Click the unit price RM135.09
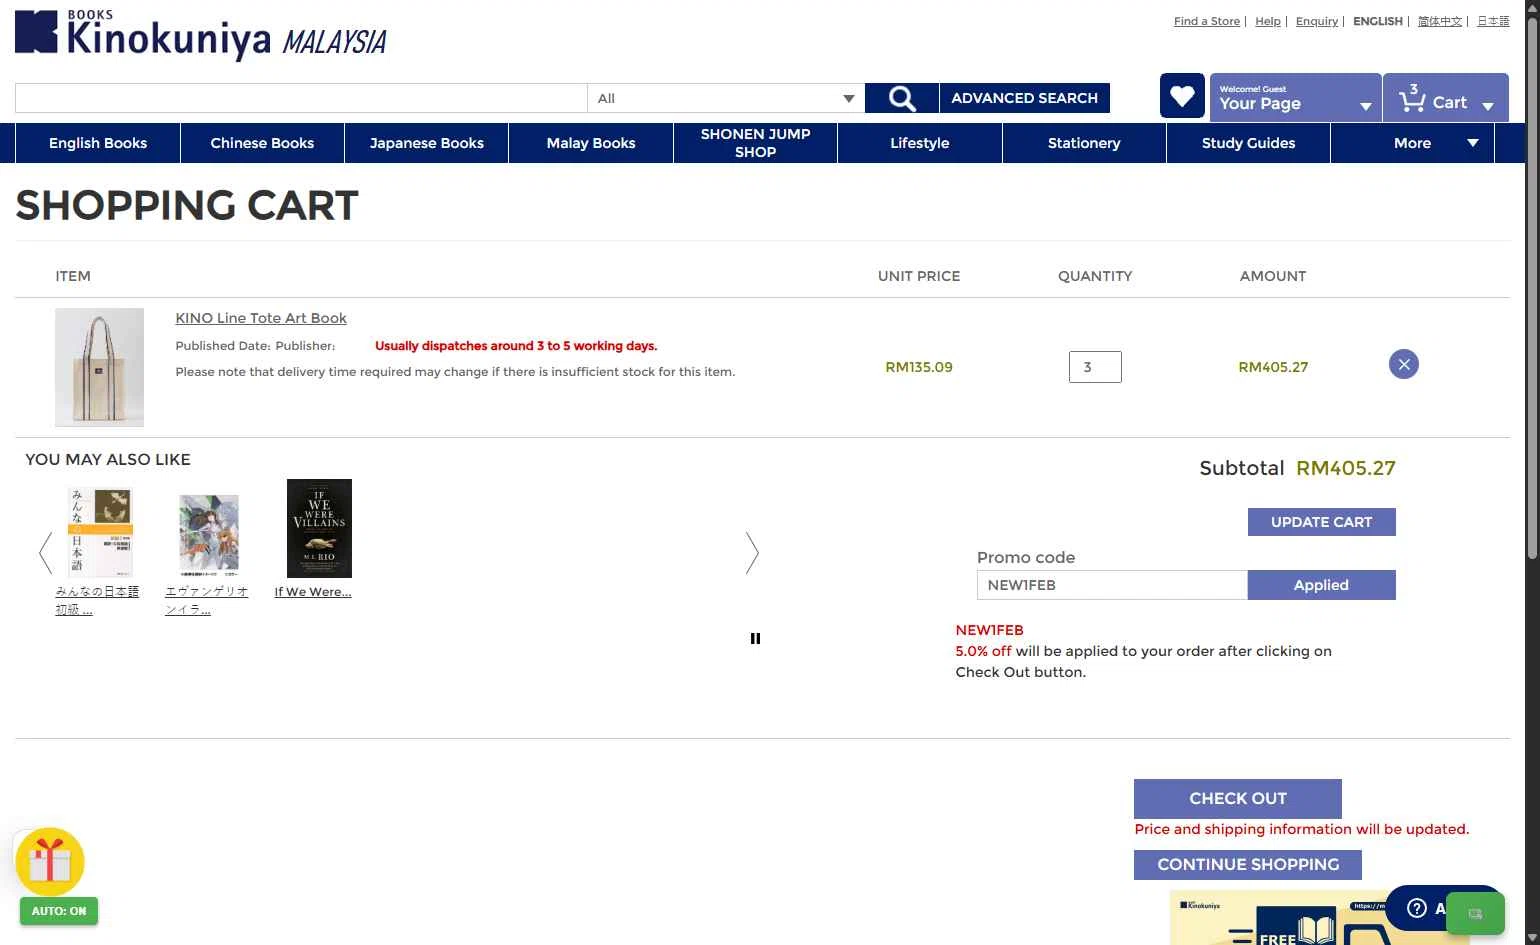 point(919,367)
